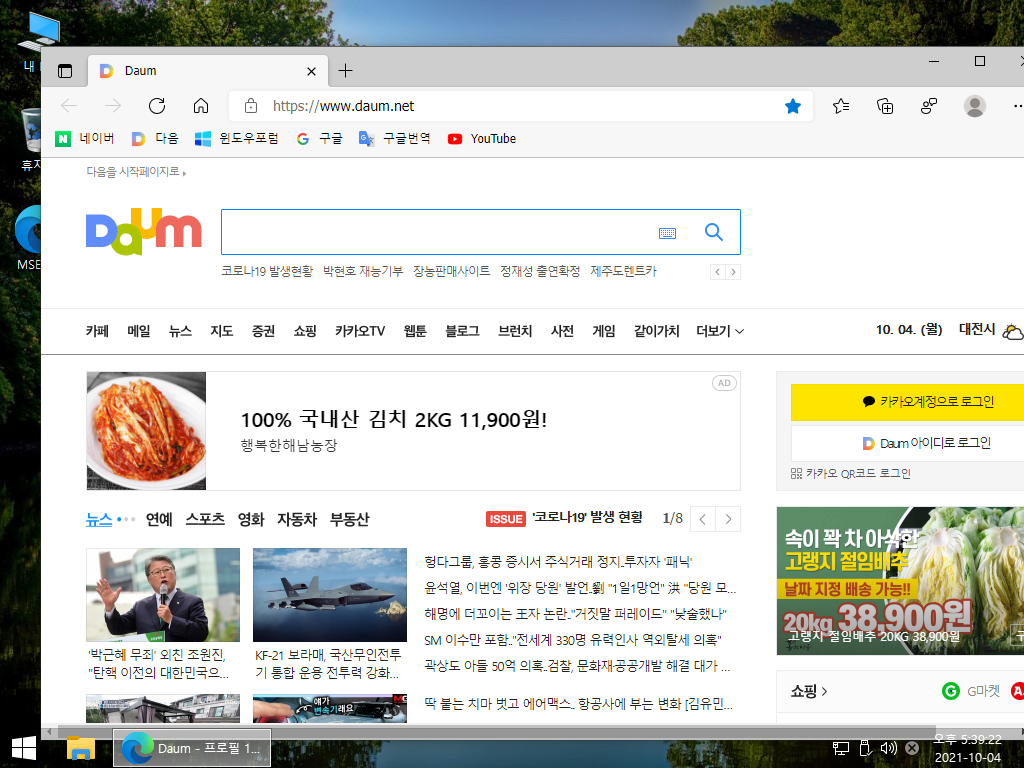Screen dimensions: 1024x768
Task: Open the Collections icon
Action: [x=885, y=106]
